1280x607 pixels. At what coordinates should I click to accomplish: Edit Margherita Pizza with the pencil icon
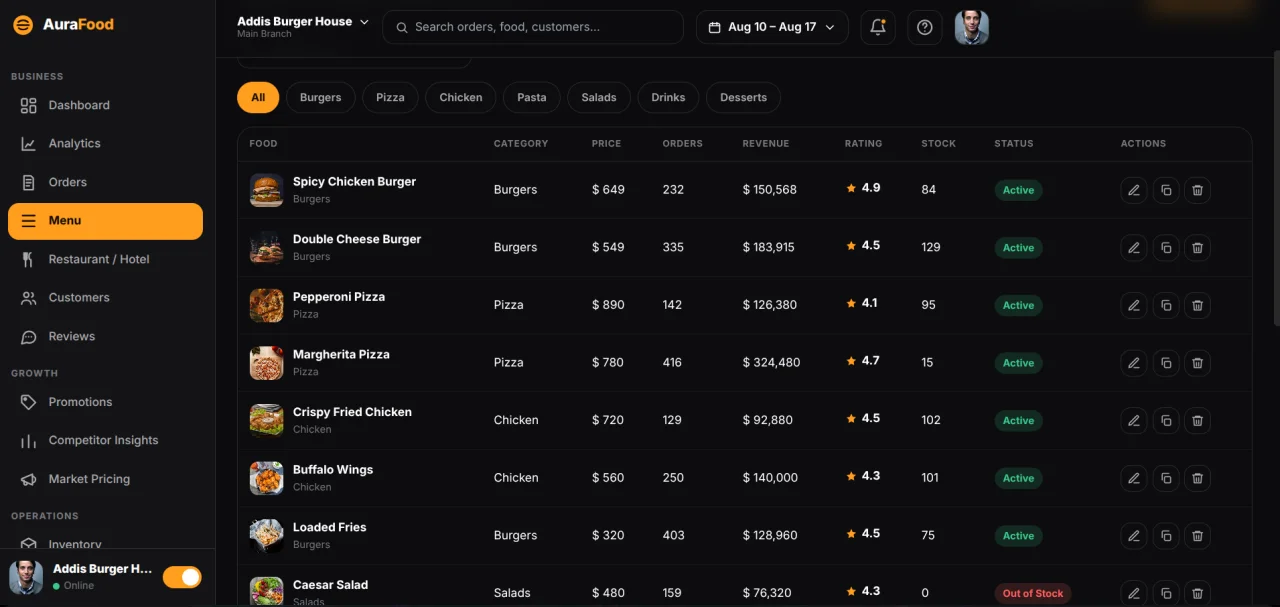[1134, 363]
